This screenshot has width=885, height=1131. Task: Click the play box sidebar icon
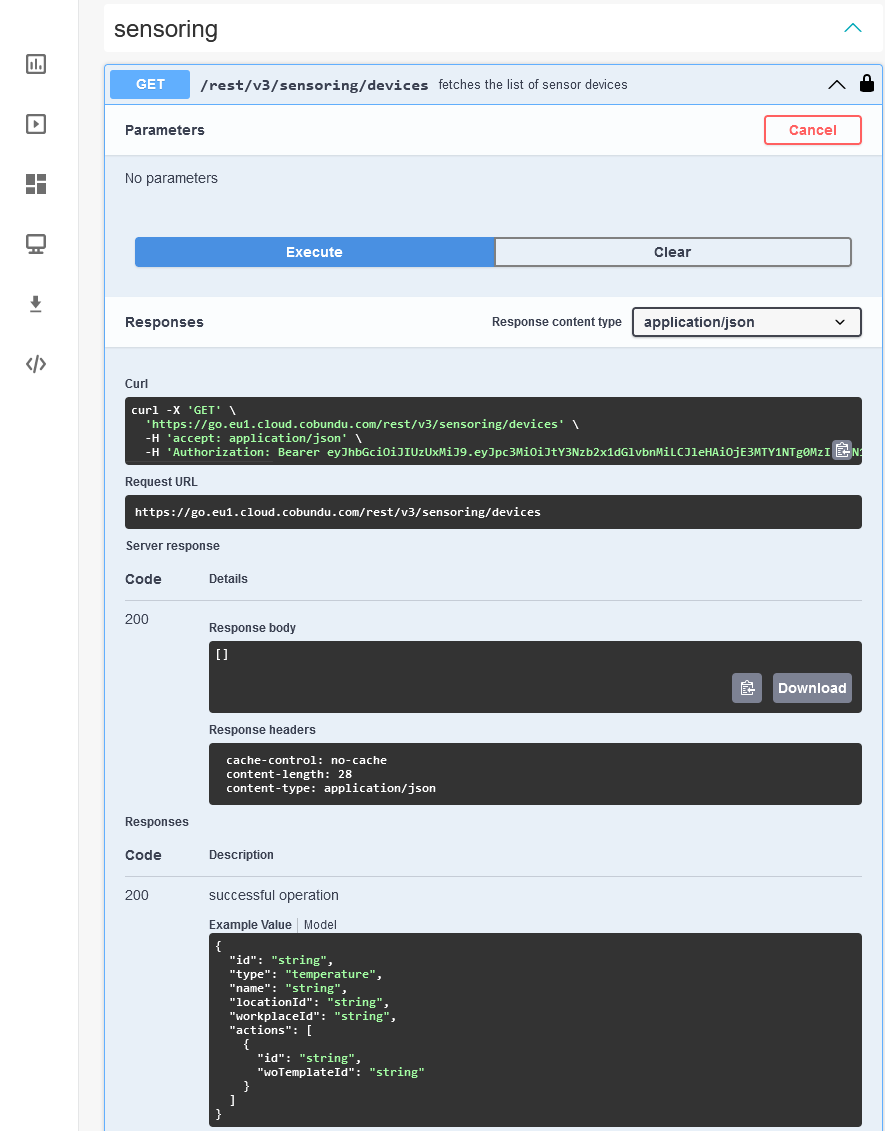point(36,124)
